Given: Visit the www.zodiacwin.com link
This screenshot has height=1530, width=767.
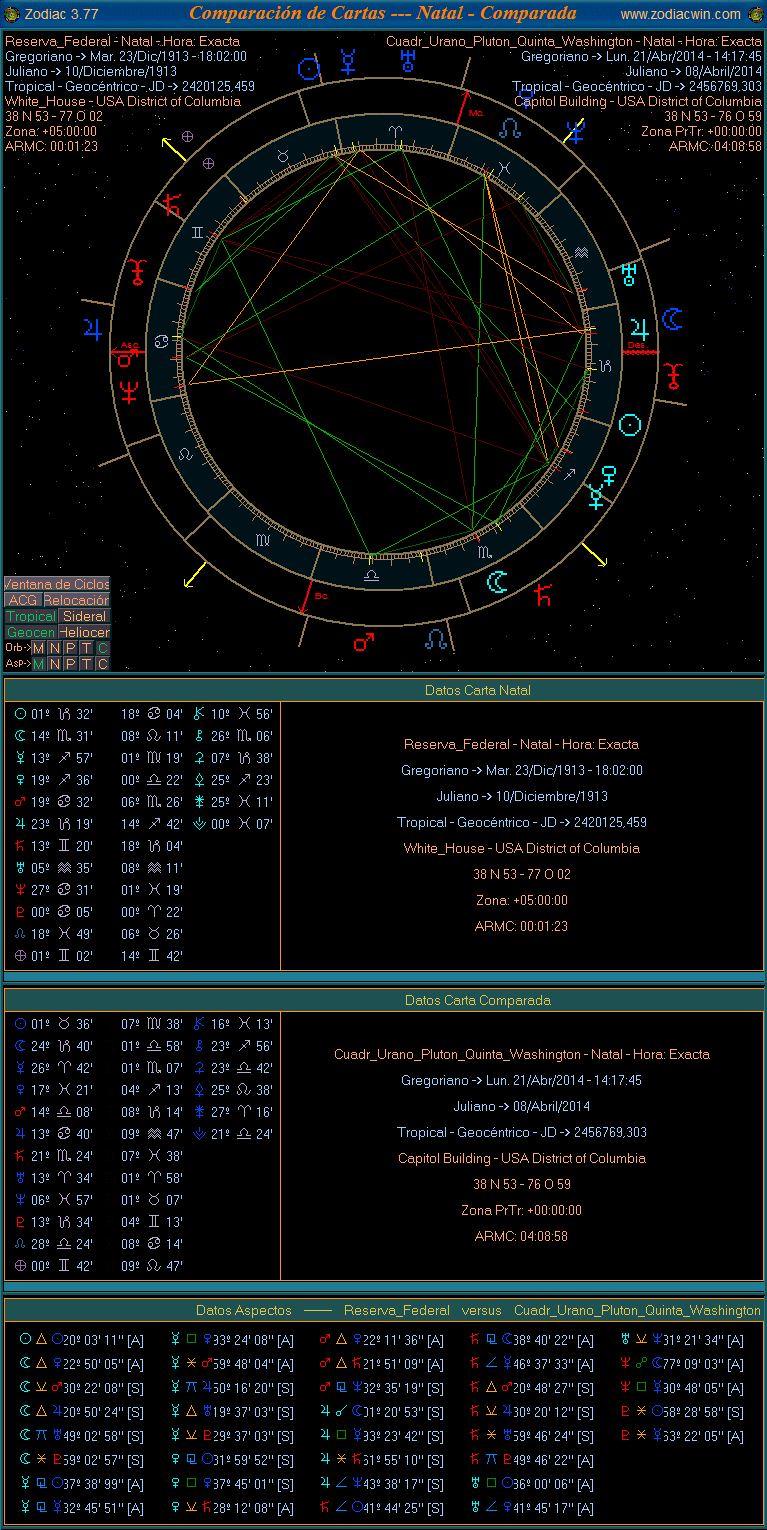Looking at the screenshot, I should (x=681, y=14).
